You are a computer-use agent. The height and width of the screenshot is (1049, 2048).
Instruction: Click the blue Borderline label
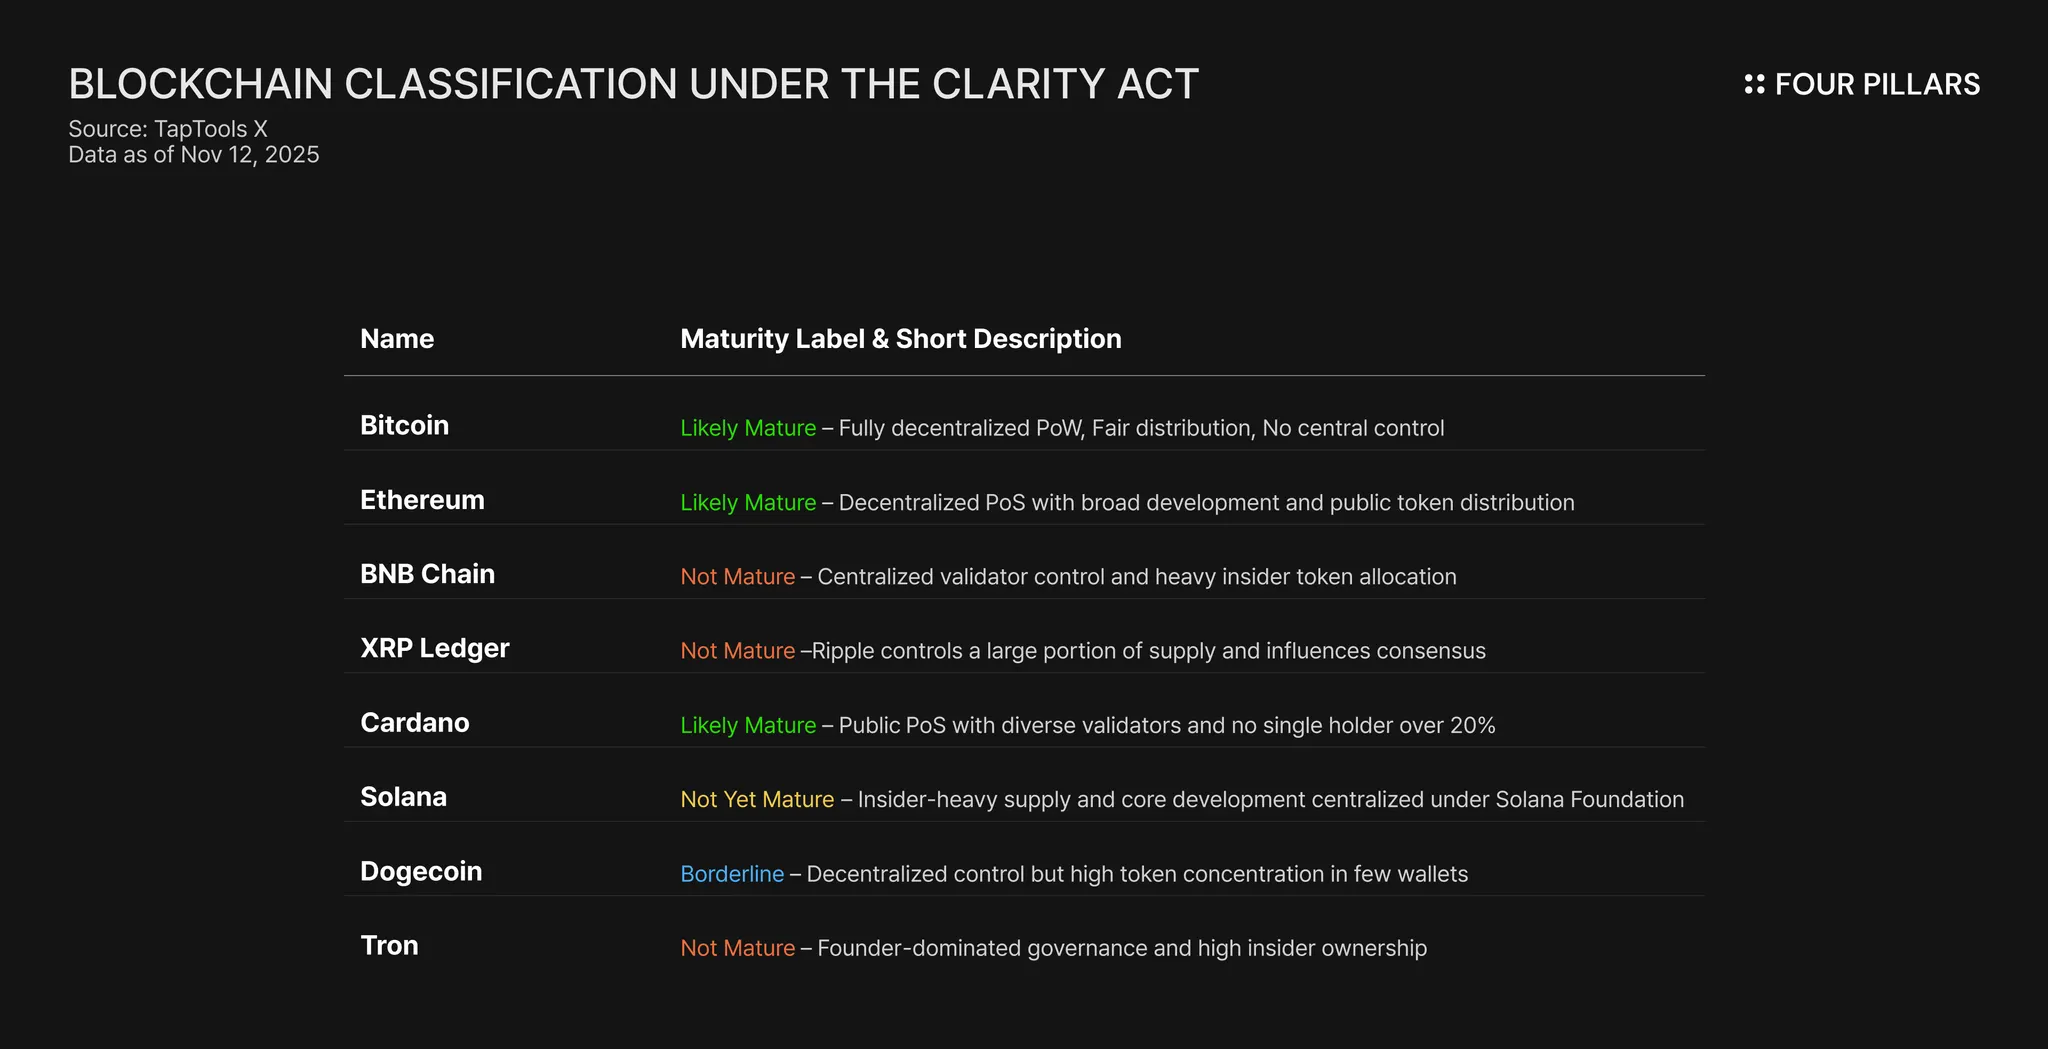(732, 874)
